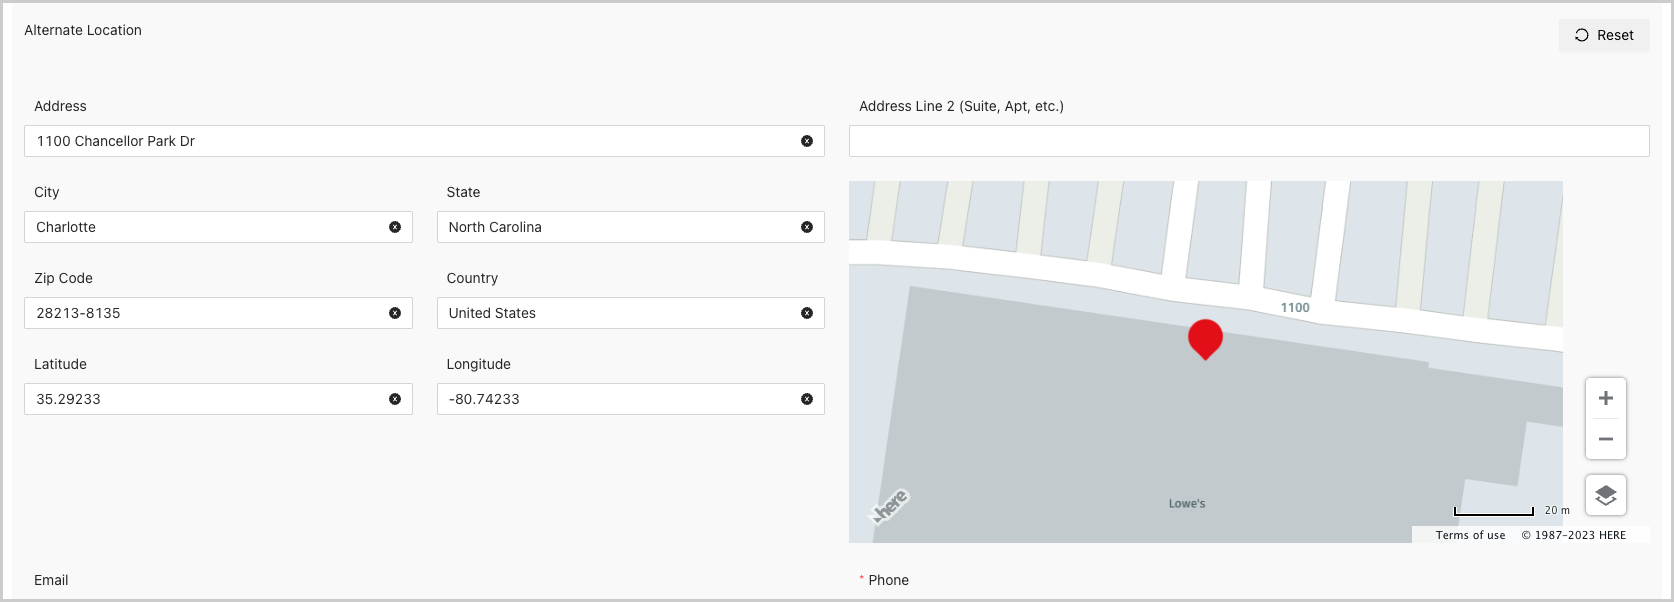Clear the City field using X icon
Viewport: 1674px width, 602px height.
395,227
